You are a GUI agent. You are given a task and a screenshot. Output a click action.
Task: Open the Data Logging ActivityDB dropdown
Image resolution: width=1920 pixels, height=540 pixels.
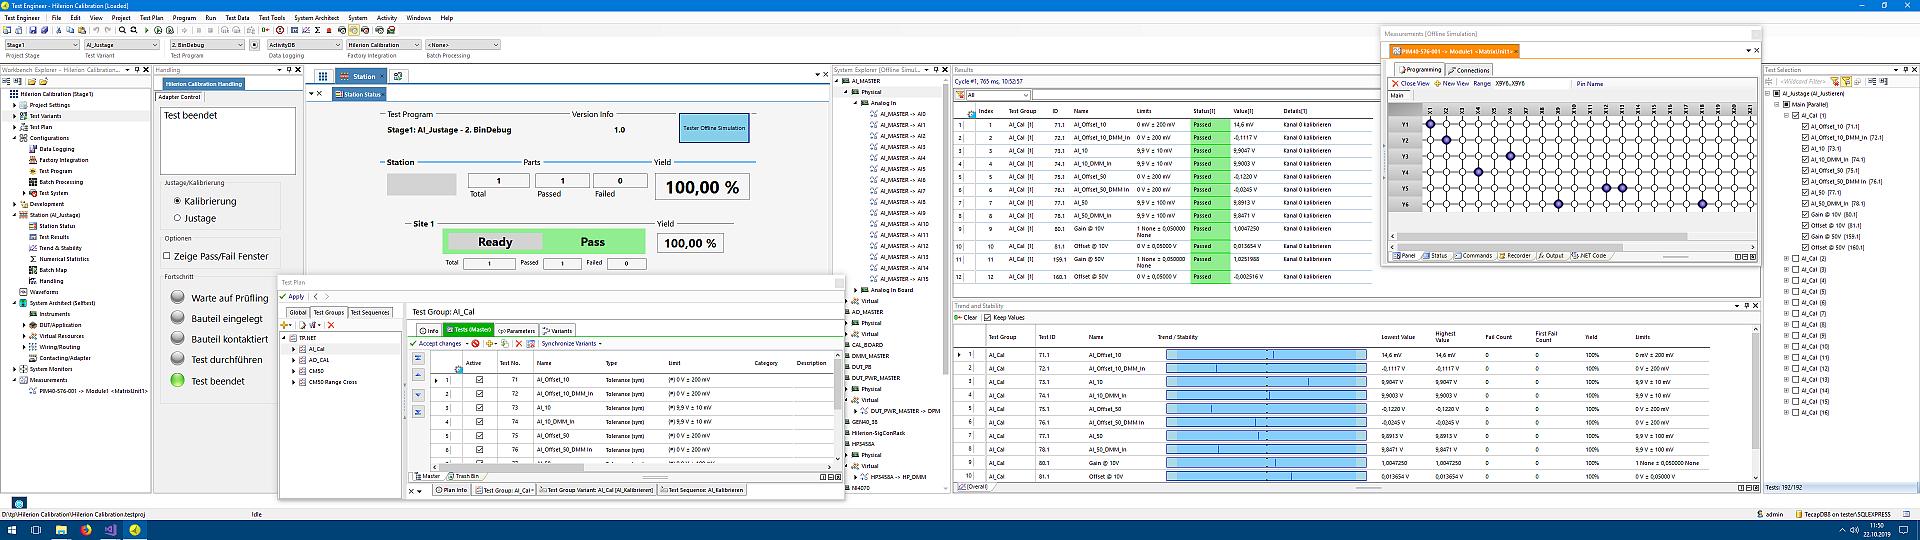click(x=337, y=45)
